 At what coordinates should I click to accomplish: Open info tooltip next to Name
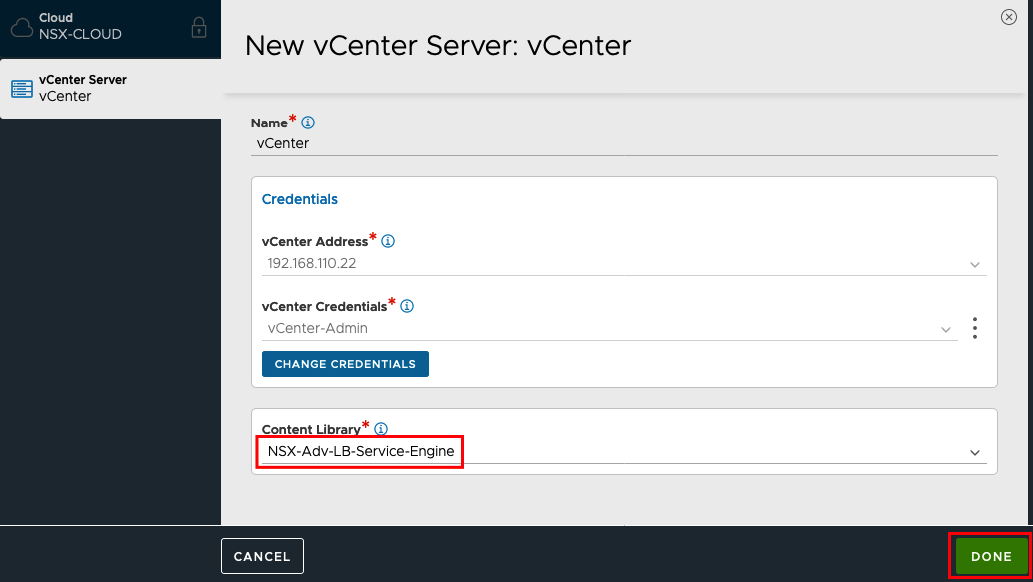308,123
